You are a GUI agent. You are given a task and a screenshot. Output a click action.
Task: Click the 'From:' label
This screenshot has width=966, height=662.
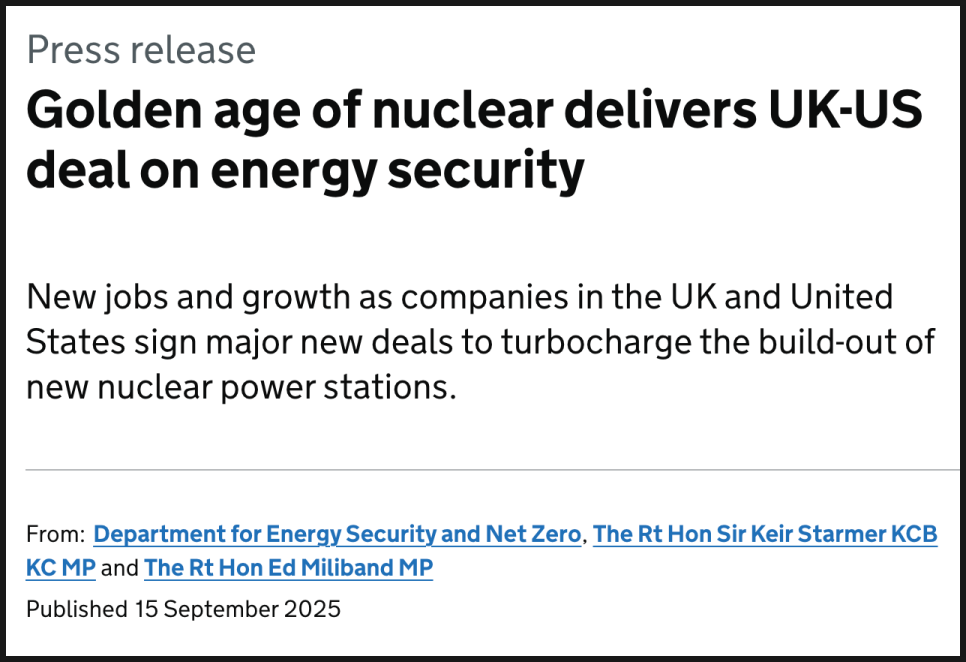(55, 534)
